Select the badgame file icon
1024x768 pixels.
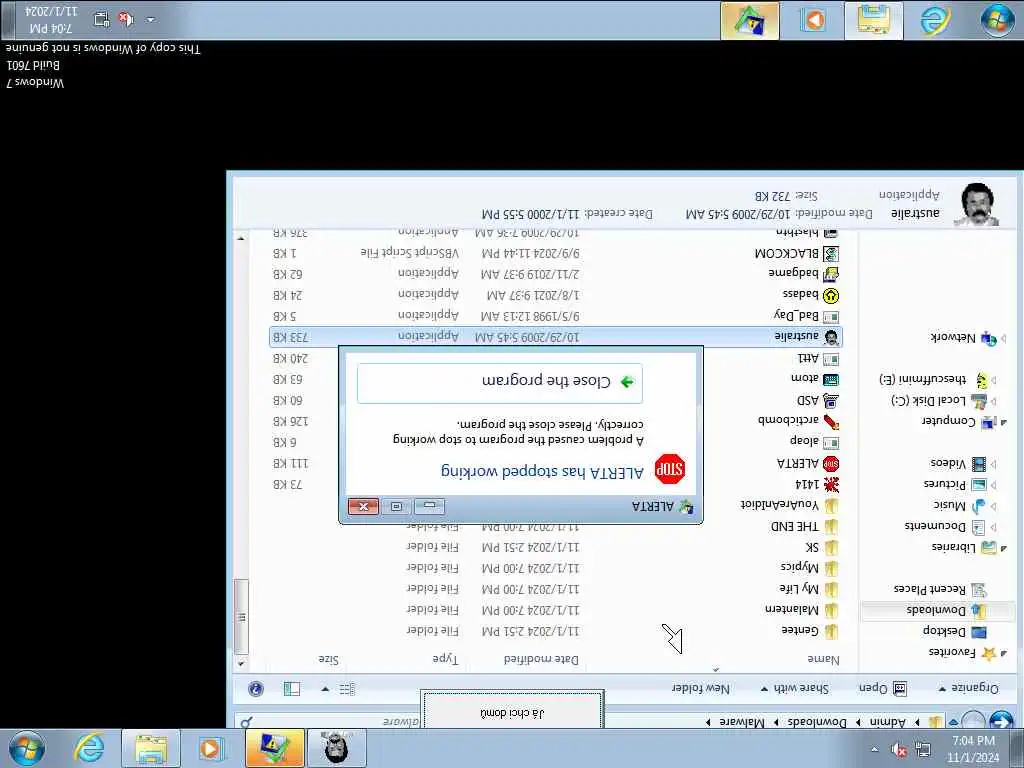pyautogui.click(x=831, y=274)
